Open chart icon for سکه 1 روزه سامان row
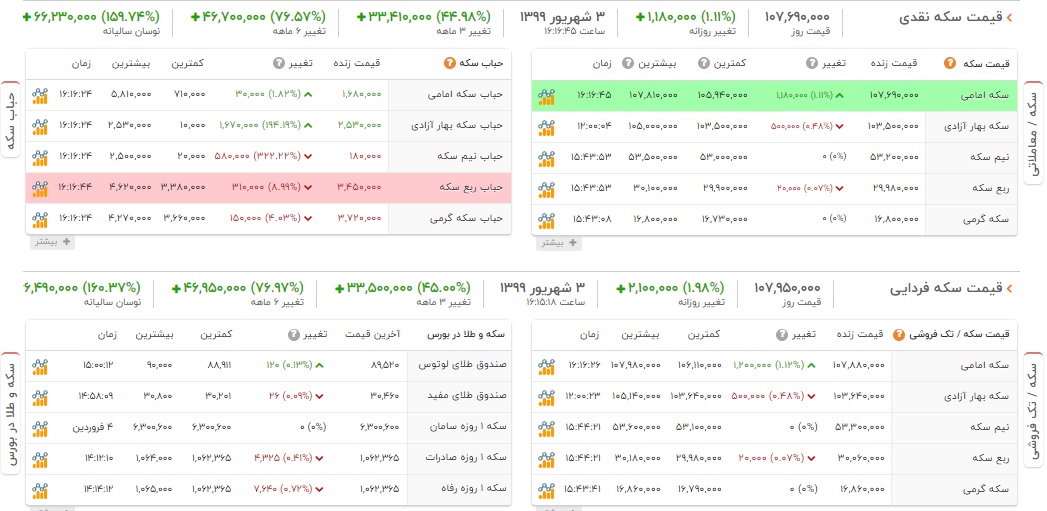 [40, 428]
